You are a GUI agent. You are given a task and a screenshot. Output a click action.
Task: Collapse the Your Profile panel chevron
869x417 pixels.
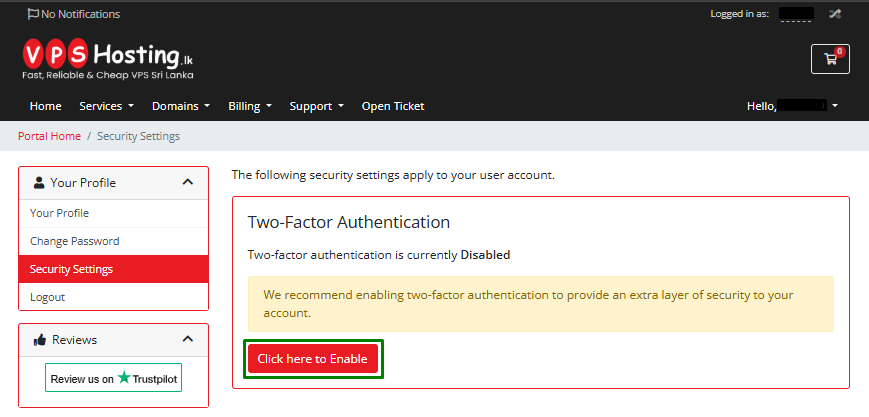click(x=188, y=182)
